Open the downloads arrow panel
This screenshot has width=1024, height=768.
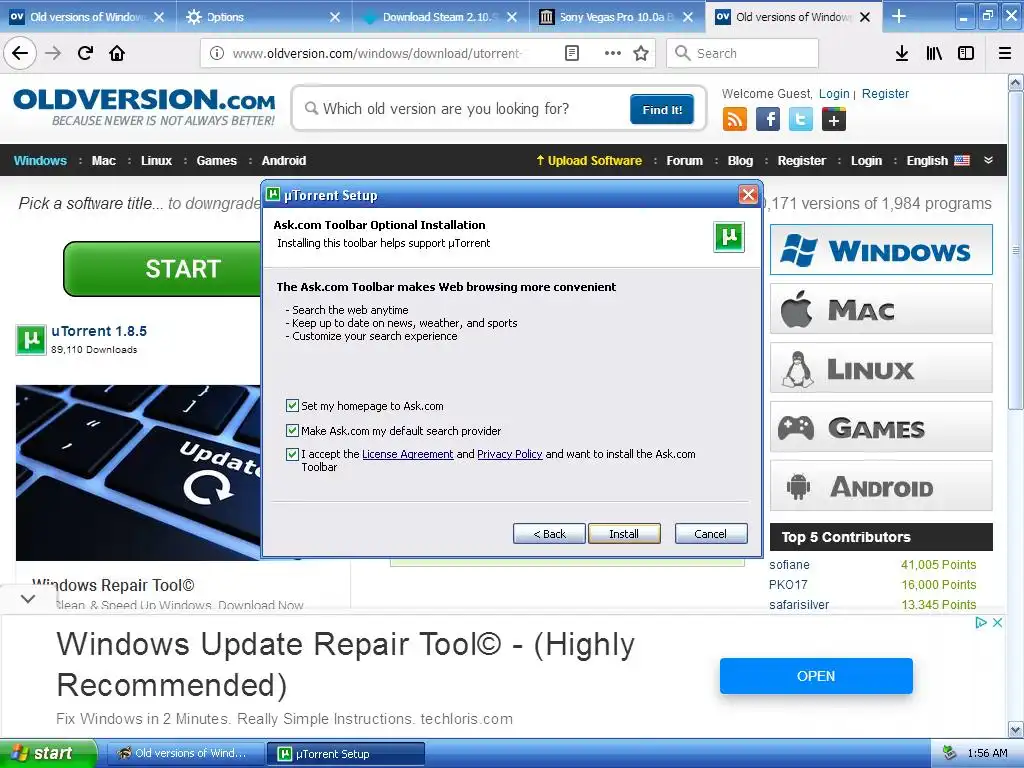[x=901, y=53]
